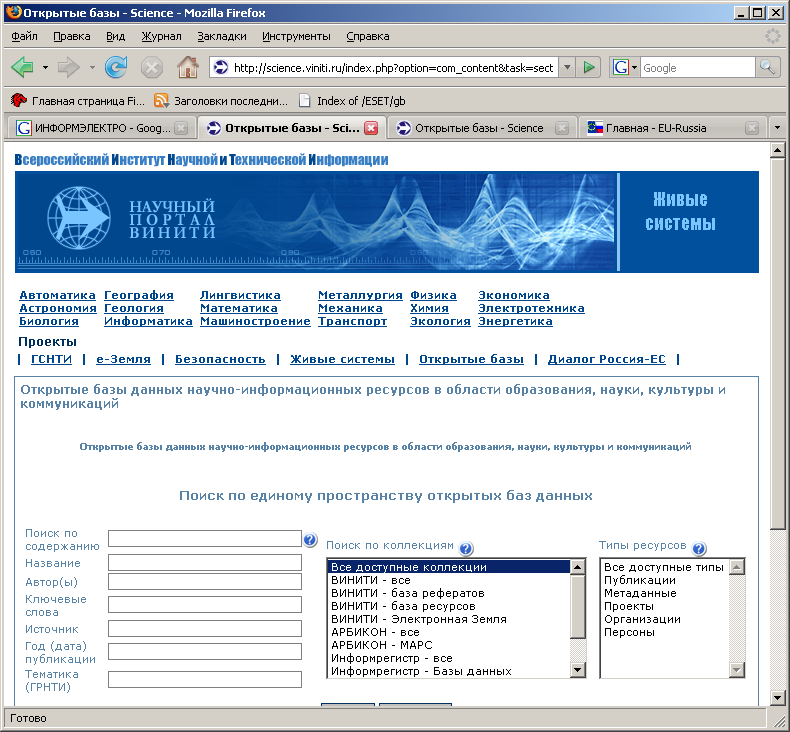Open the Информатика subject link

148,321
